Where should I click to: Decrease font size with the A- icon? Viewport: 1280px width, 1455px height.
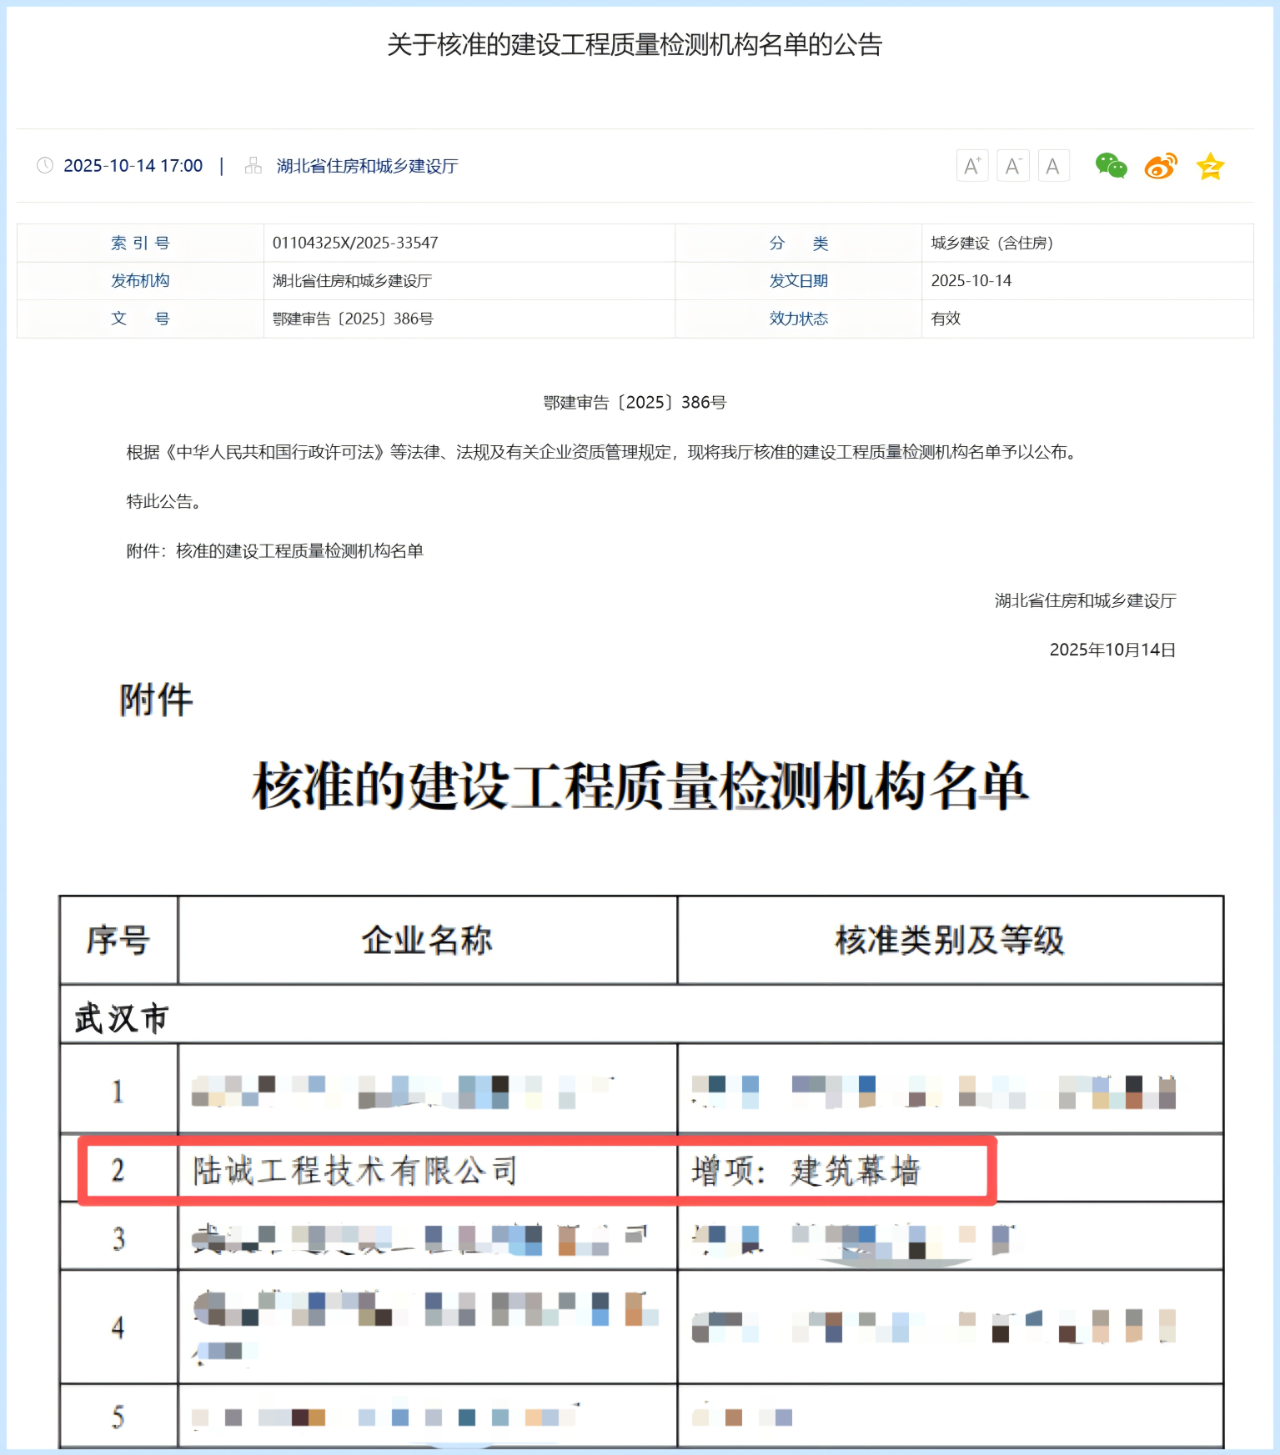pos(1012,166)
